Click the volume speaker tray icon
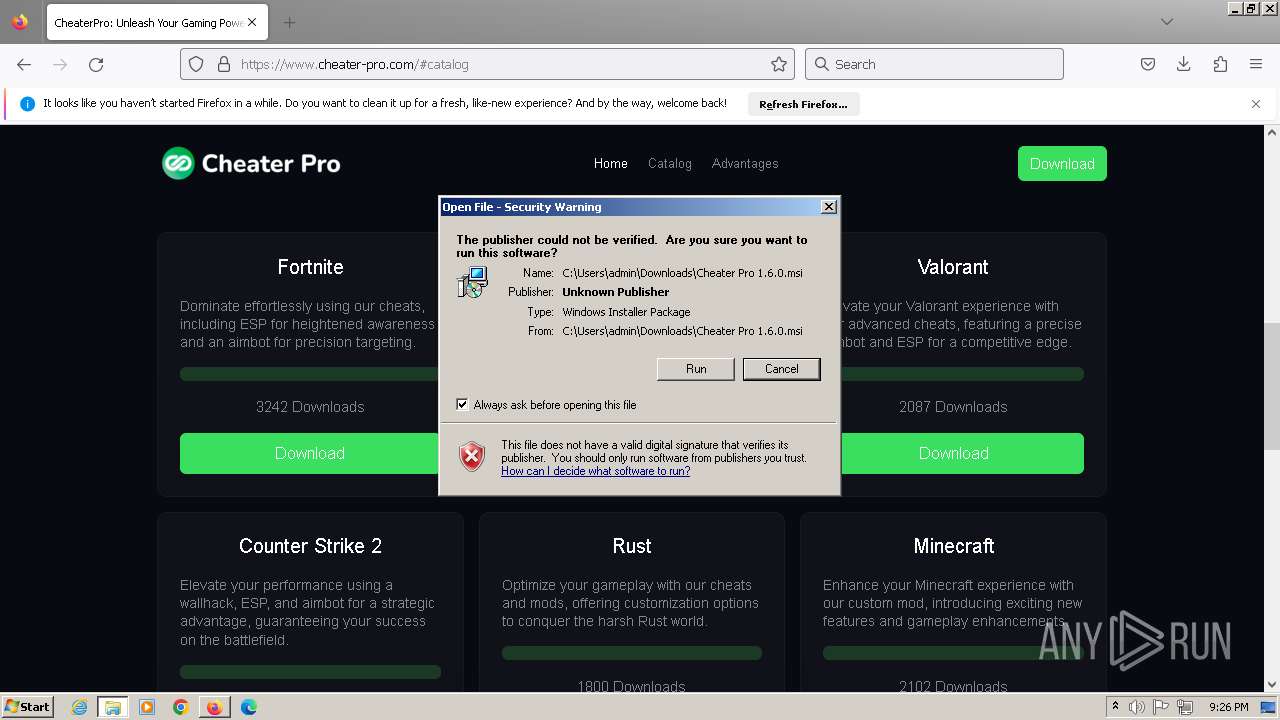 tap(1137, 707)
